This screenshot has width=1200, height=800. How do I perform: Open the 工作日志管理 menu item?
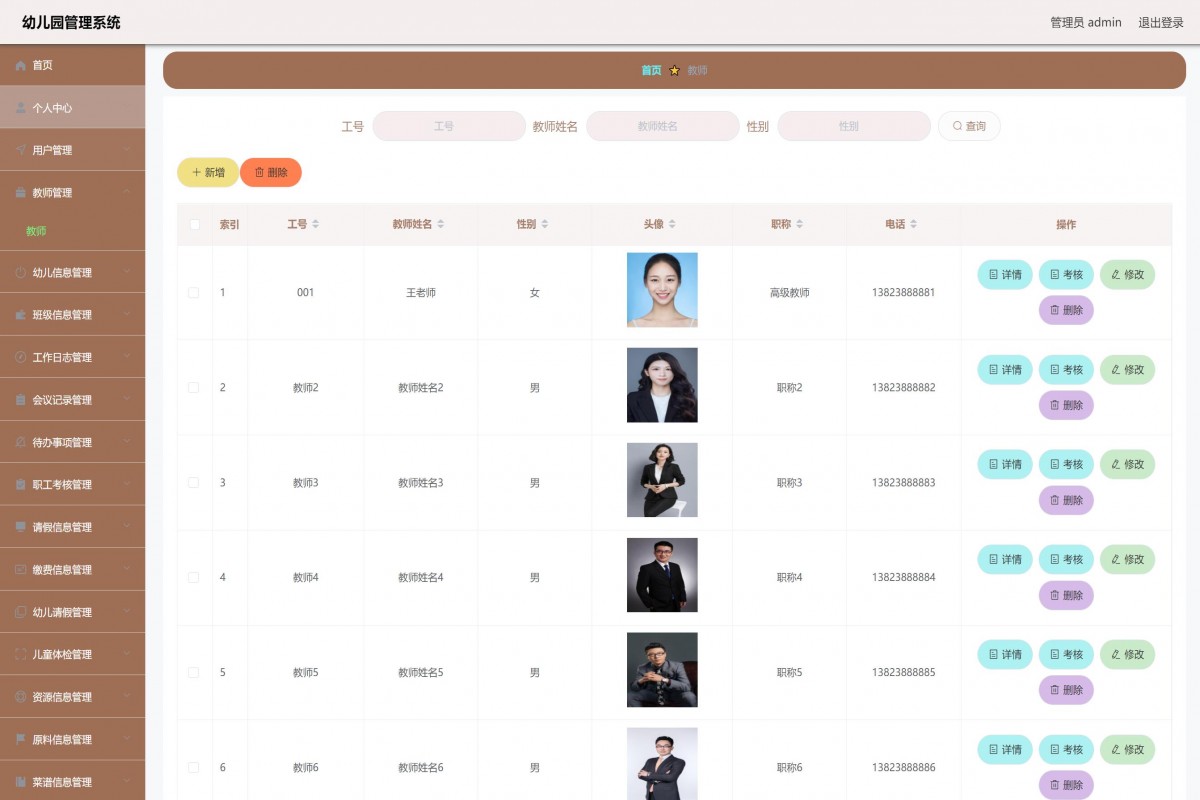(72, 357)
